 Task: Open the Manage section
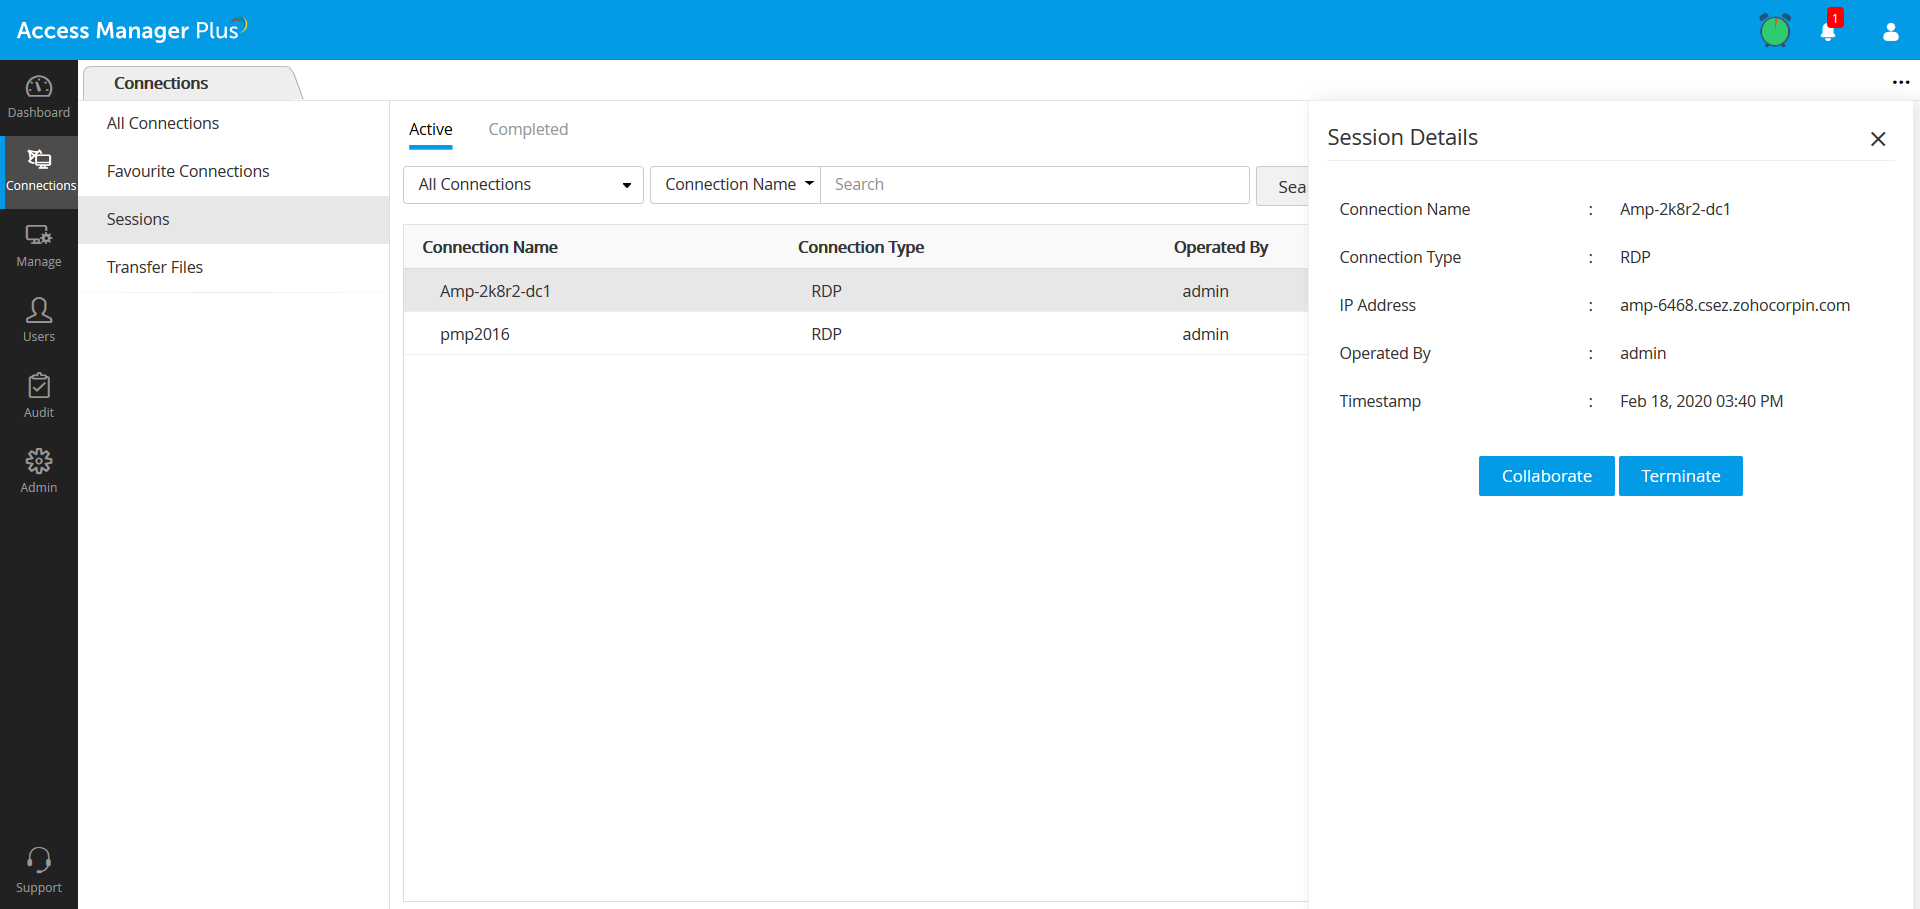(x=38, y=245)
